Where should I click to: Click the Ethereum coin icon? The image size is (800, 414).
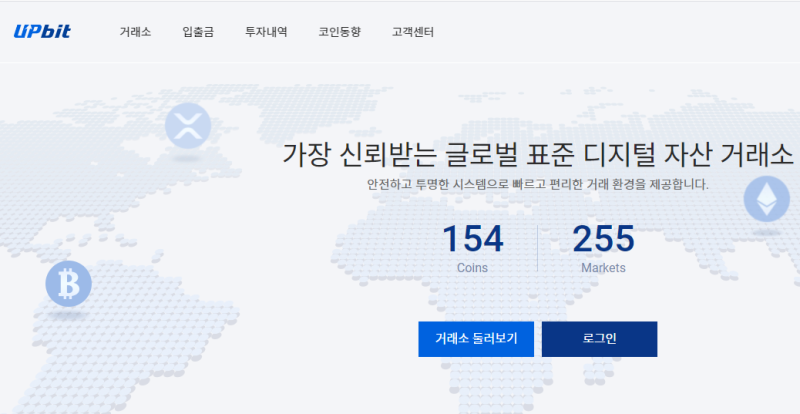[x=766, y=199]
